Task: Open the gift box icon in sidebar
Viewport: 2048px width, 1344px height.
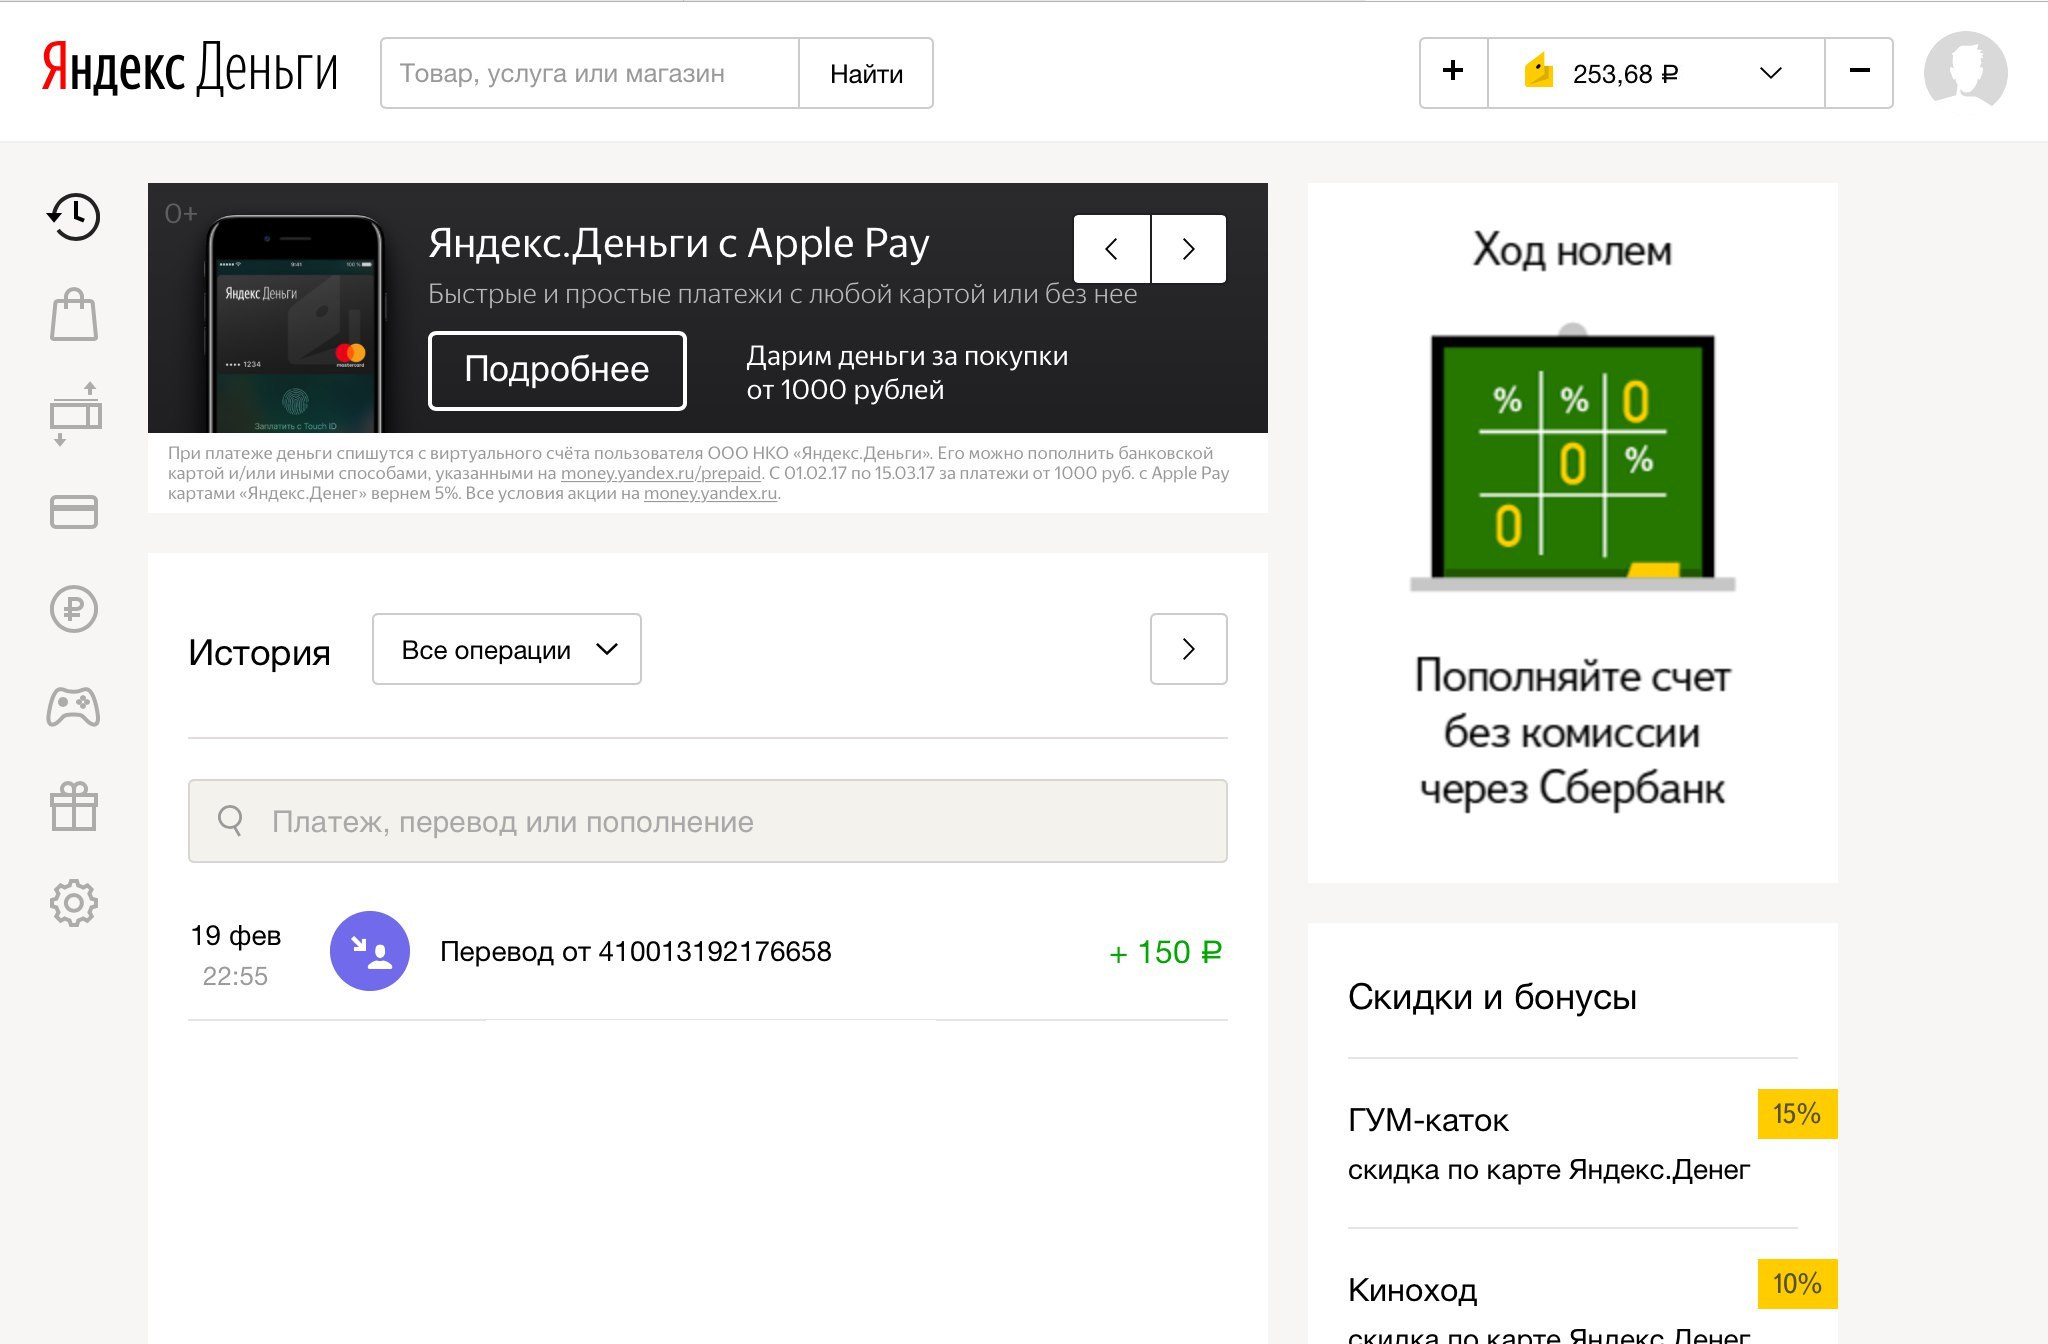Action: [74, 806]
